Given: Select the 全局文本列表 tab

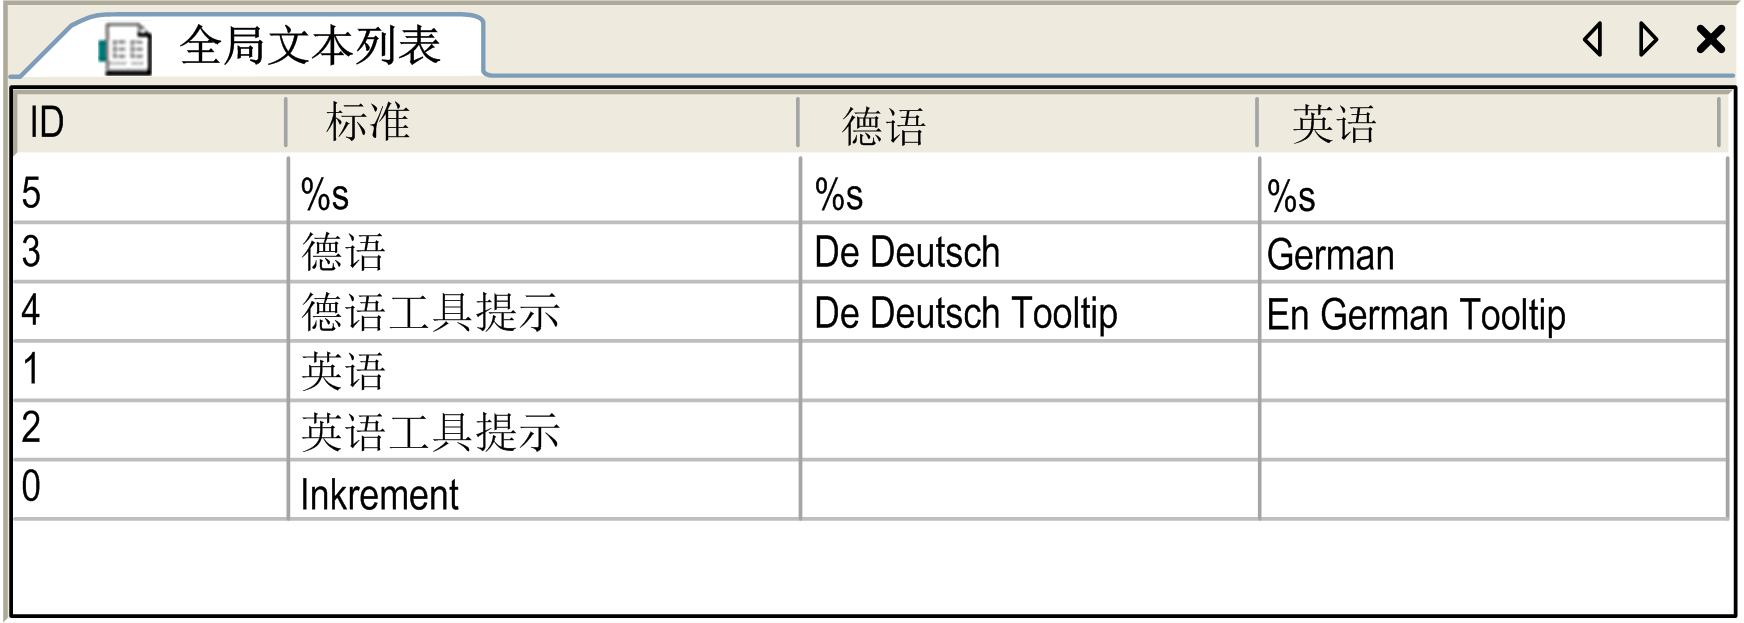Looking at the screenshot, I should click(310, 46).
